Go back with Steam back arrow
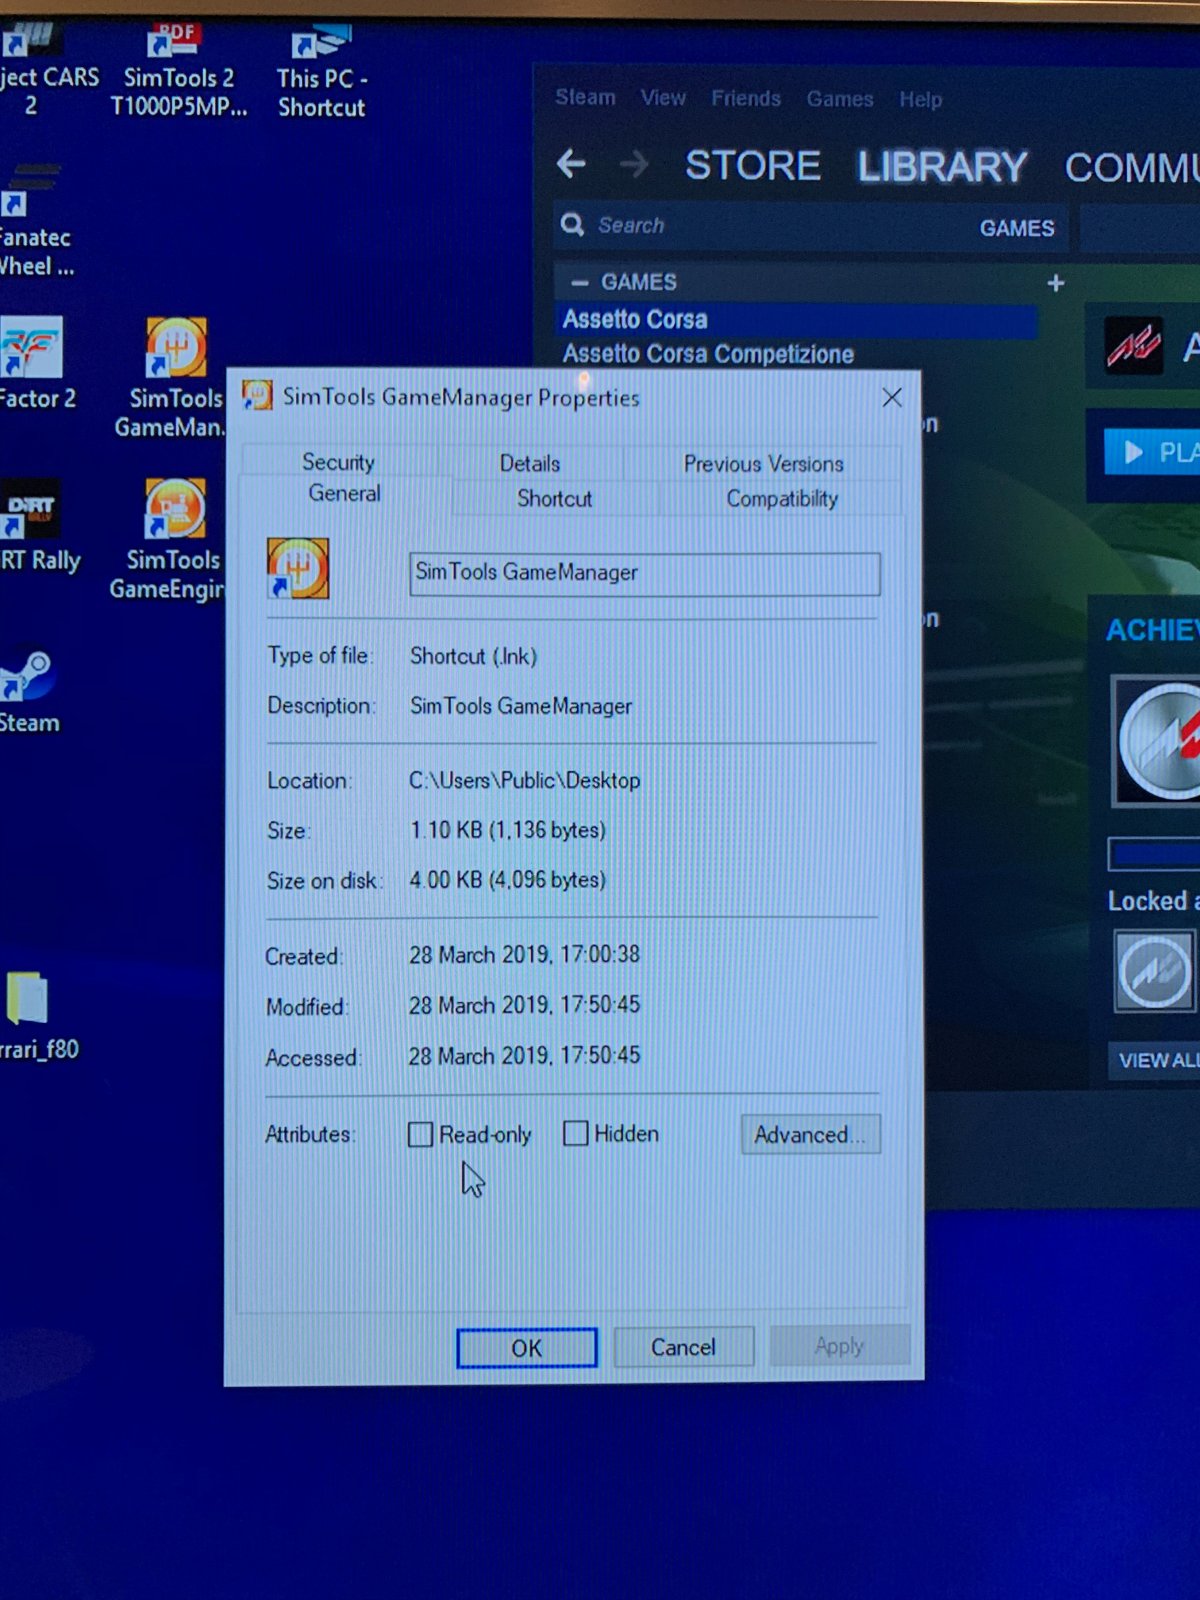This screenshot has height=1600, width=1200. tap(571, 163)
